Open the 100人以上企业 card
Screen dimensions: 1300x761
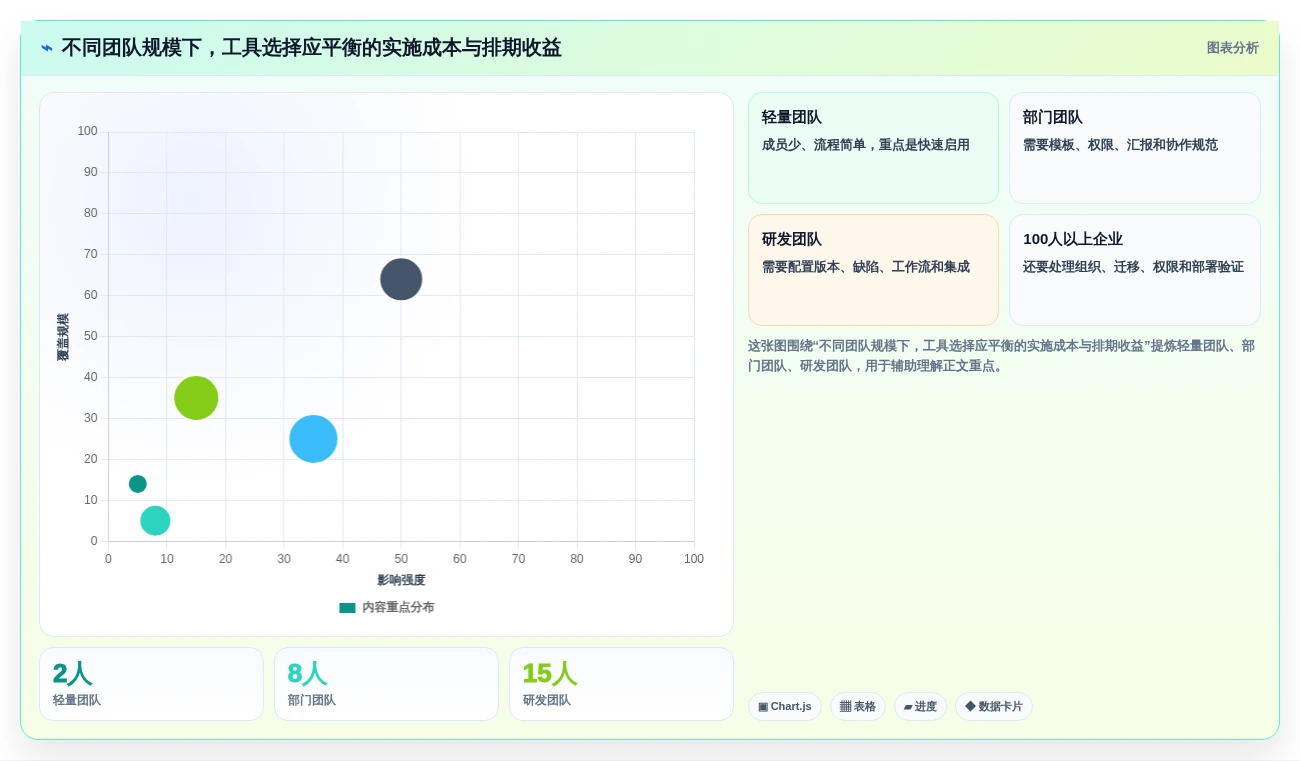(1134, 270)
